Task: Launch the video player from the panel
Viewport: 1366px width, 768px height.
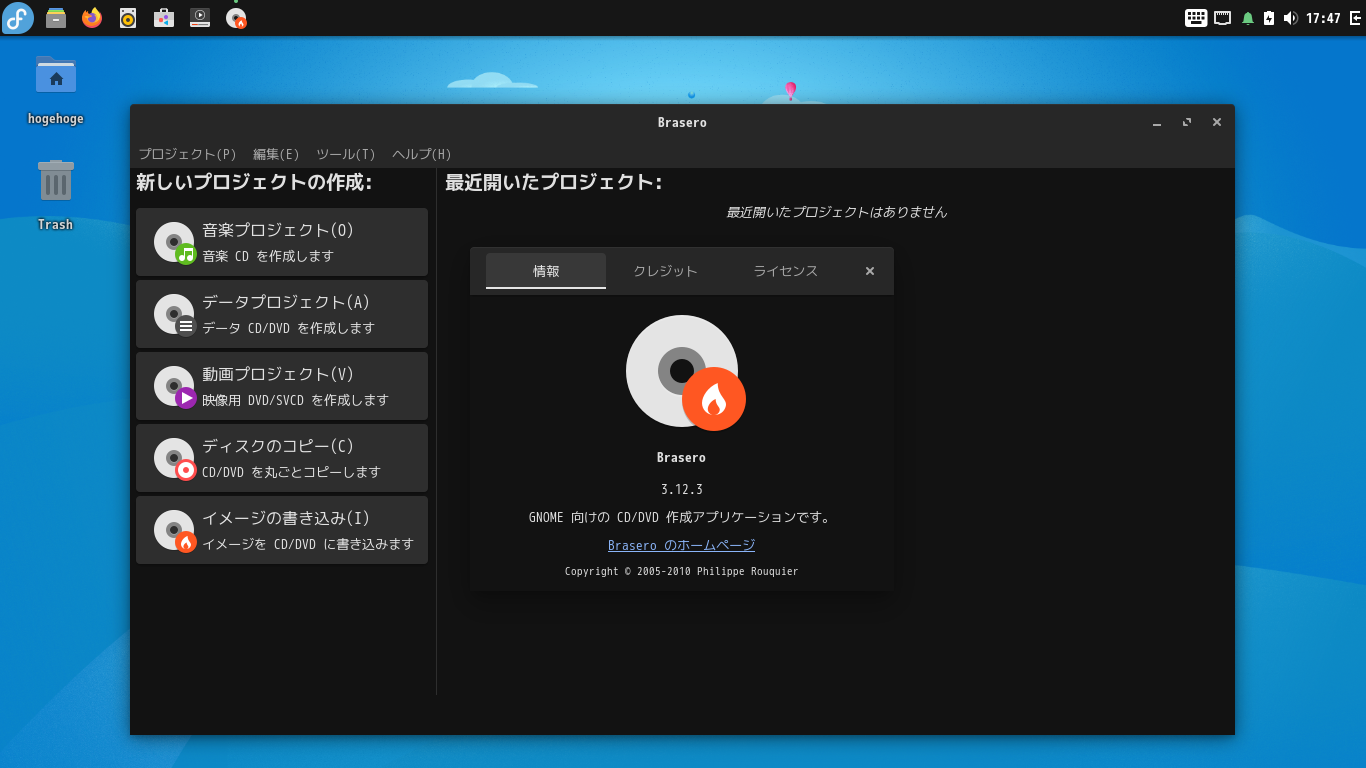Action: [x=200, y=18]
